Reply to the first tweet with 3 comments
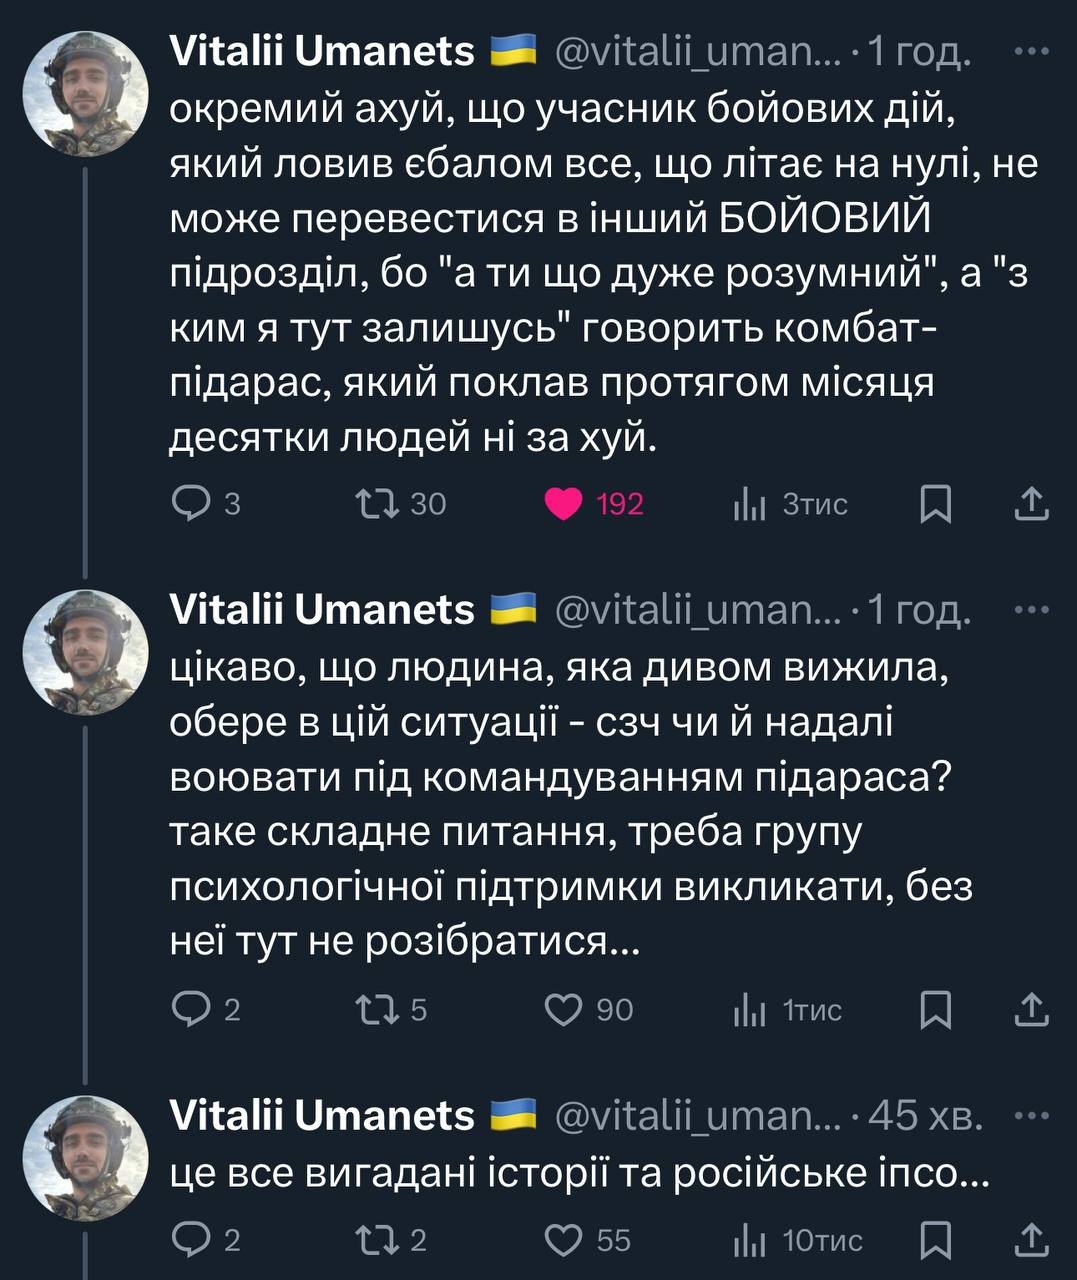 pyautogui.click(x=189, y=504)
